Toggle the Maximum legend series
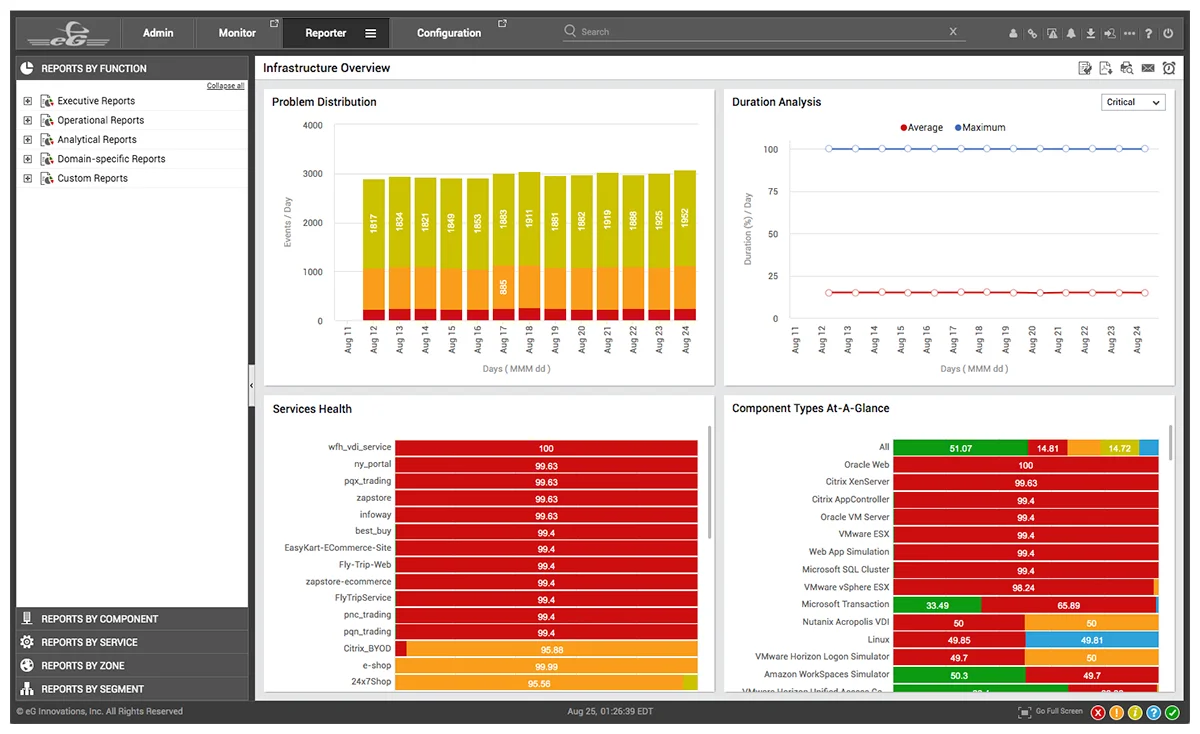Image resolution: width=1200 pixels, height=734 pixels. [x=980, y=127]
